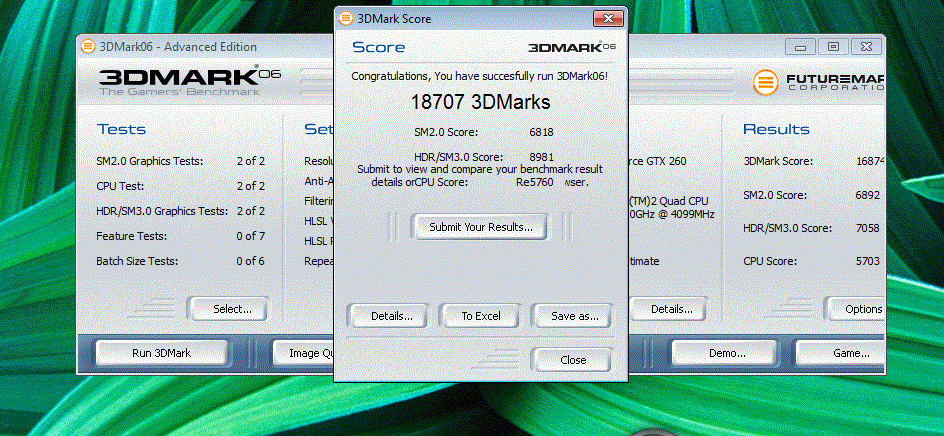Click red X close icon of Score dialog
Screen dimensions: 944x436
coord(608,19)
